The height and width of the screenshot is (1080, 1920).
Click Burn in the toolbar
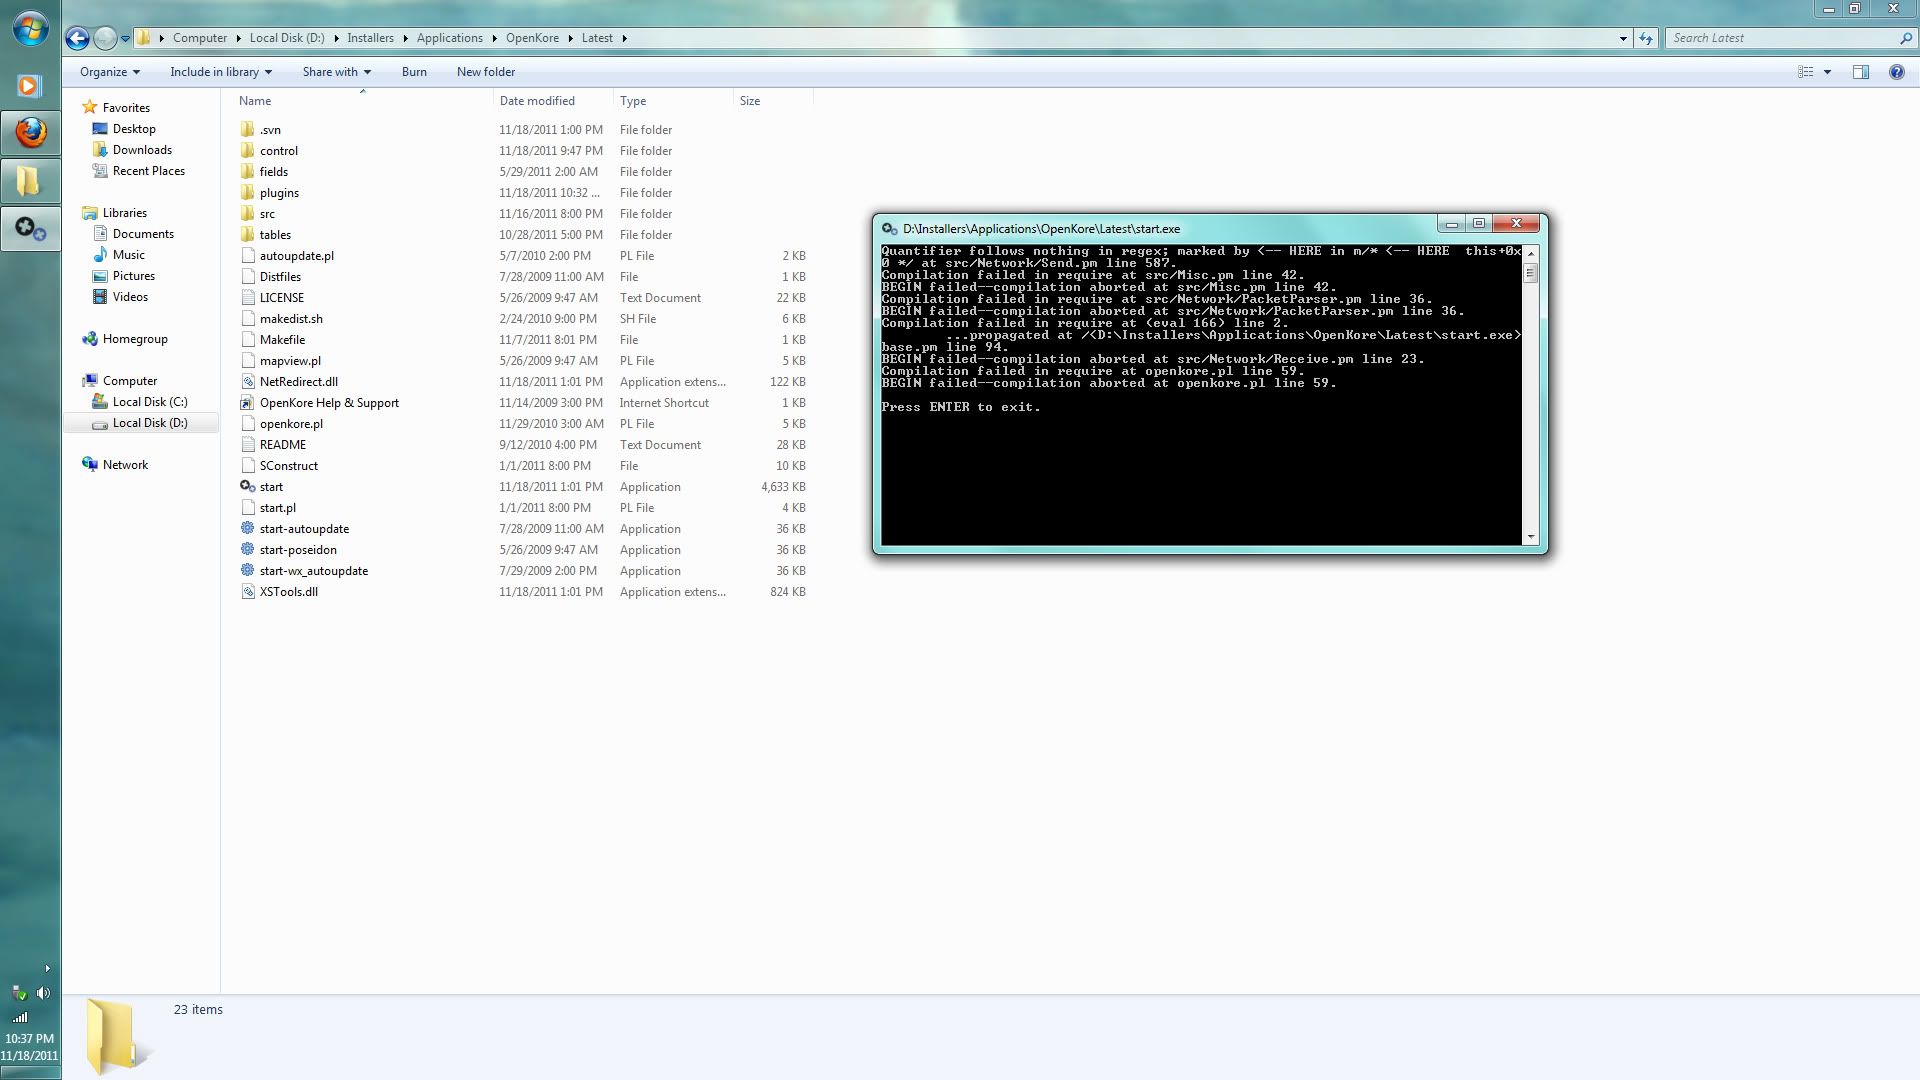click(414, 72)
